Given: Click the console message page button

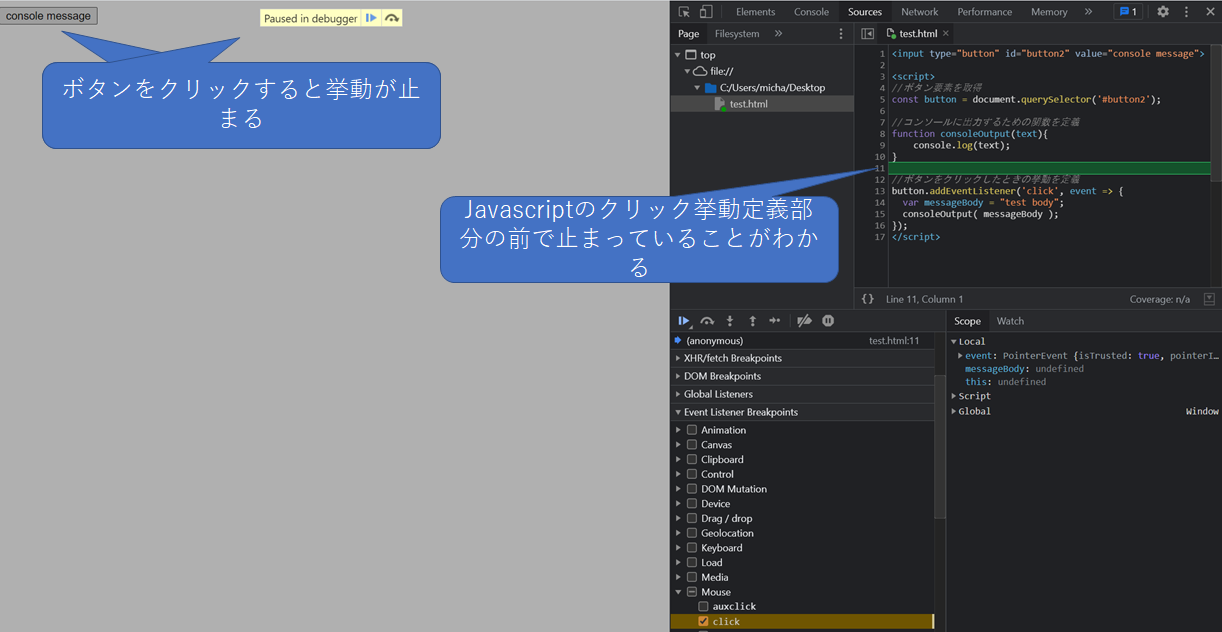Looking at the screenshot, I should 49,16.
